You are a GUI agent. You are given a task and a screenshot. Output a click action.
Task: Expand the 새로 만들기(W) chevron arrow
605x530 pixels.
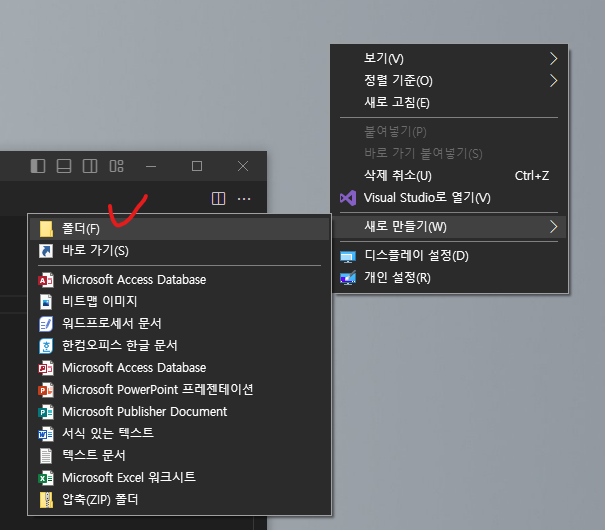pos(554,227)
